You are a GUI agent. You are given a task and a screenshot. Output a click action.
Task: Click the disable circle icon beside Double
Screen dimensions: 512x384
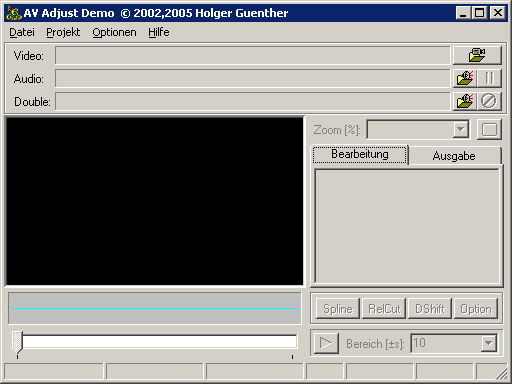coord(489,101)
